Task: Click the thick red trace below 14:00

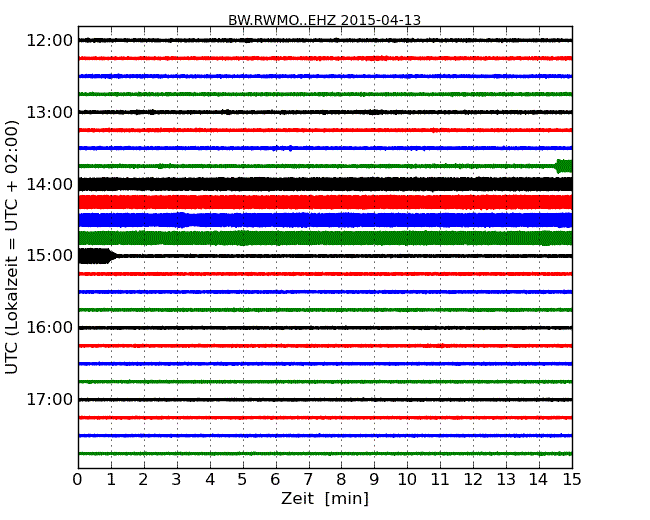Action: coord(325,202)
